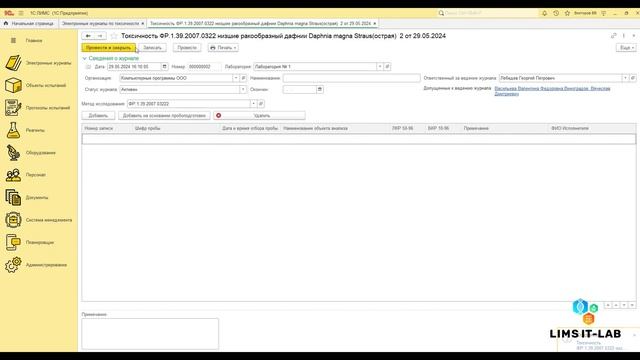This screenshot has height=360, width=640.
Task: Click Провести и закрыть button
Action: click(x=109, y=48)
